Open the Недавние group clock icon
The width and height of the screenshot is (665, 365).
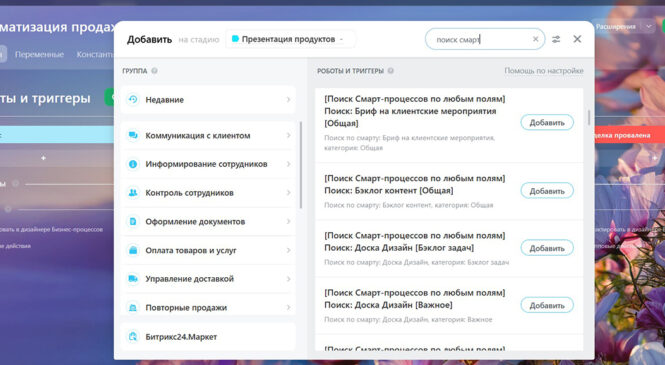133,100
